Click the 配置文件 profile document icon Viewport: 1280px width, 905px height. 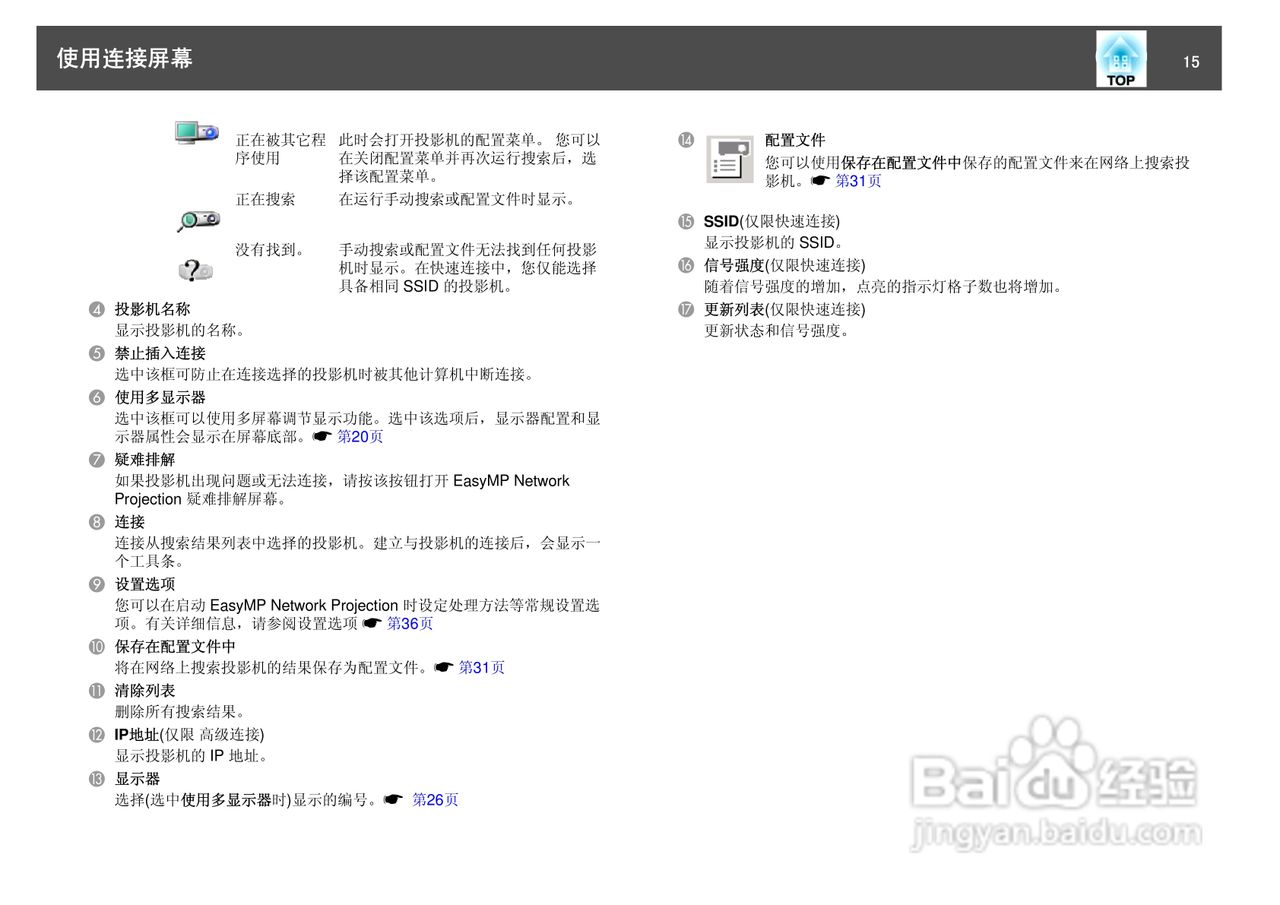point(730,159)
